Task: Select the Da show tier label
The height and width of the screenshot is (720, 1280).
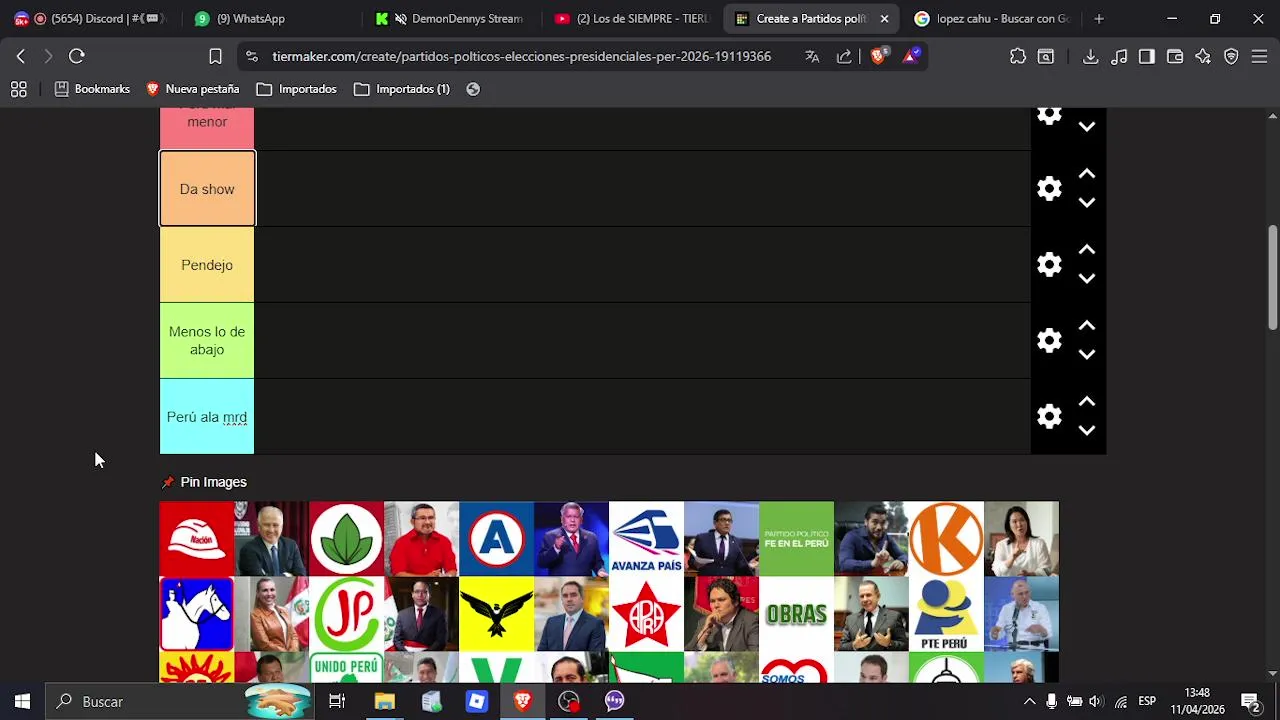Action: tap(207, 189)
